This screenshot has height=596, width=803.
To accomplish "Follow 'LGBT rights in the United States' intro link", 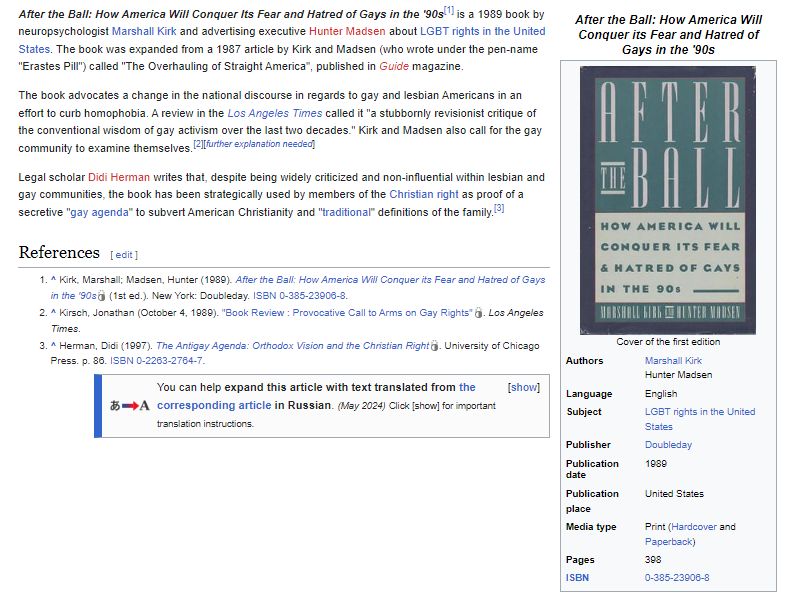I will [x=482, y=31].
